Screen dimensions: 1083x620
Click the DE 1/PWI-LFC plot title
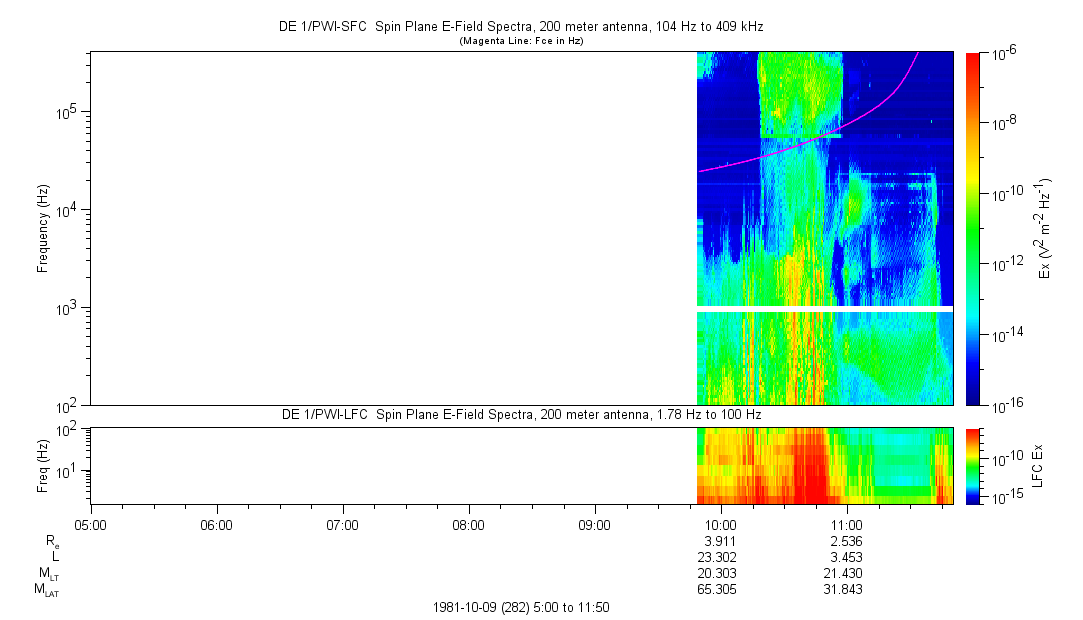520,414
